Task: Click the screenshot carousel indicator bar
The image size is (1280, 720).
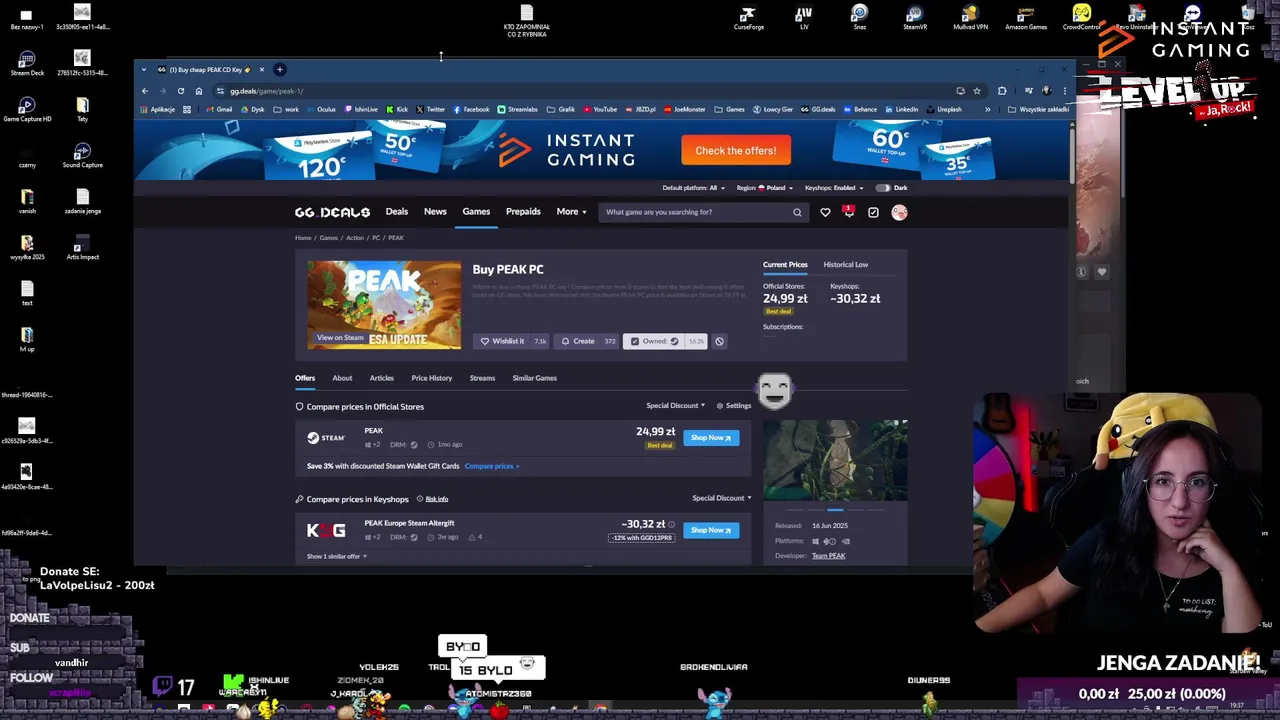Action: pos(835,510)
